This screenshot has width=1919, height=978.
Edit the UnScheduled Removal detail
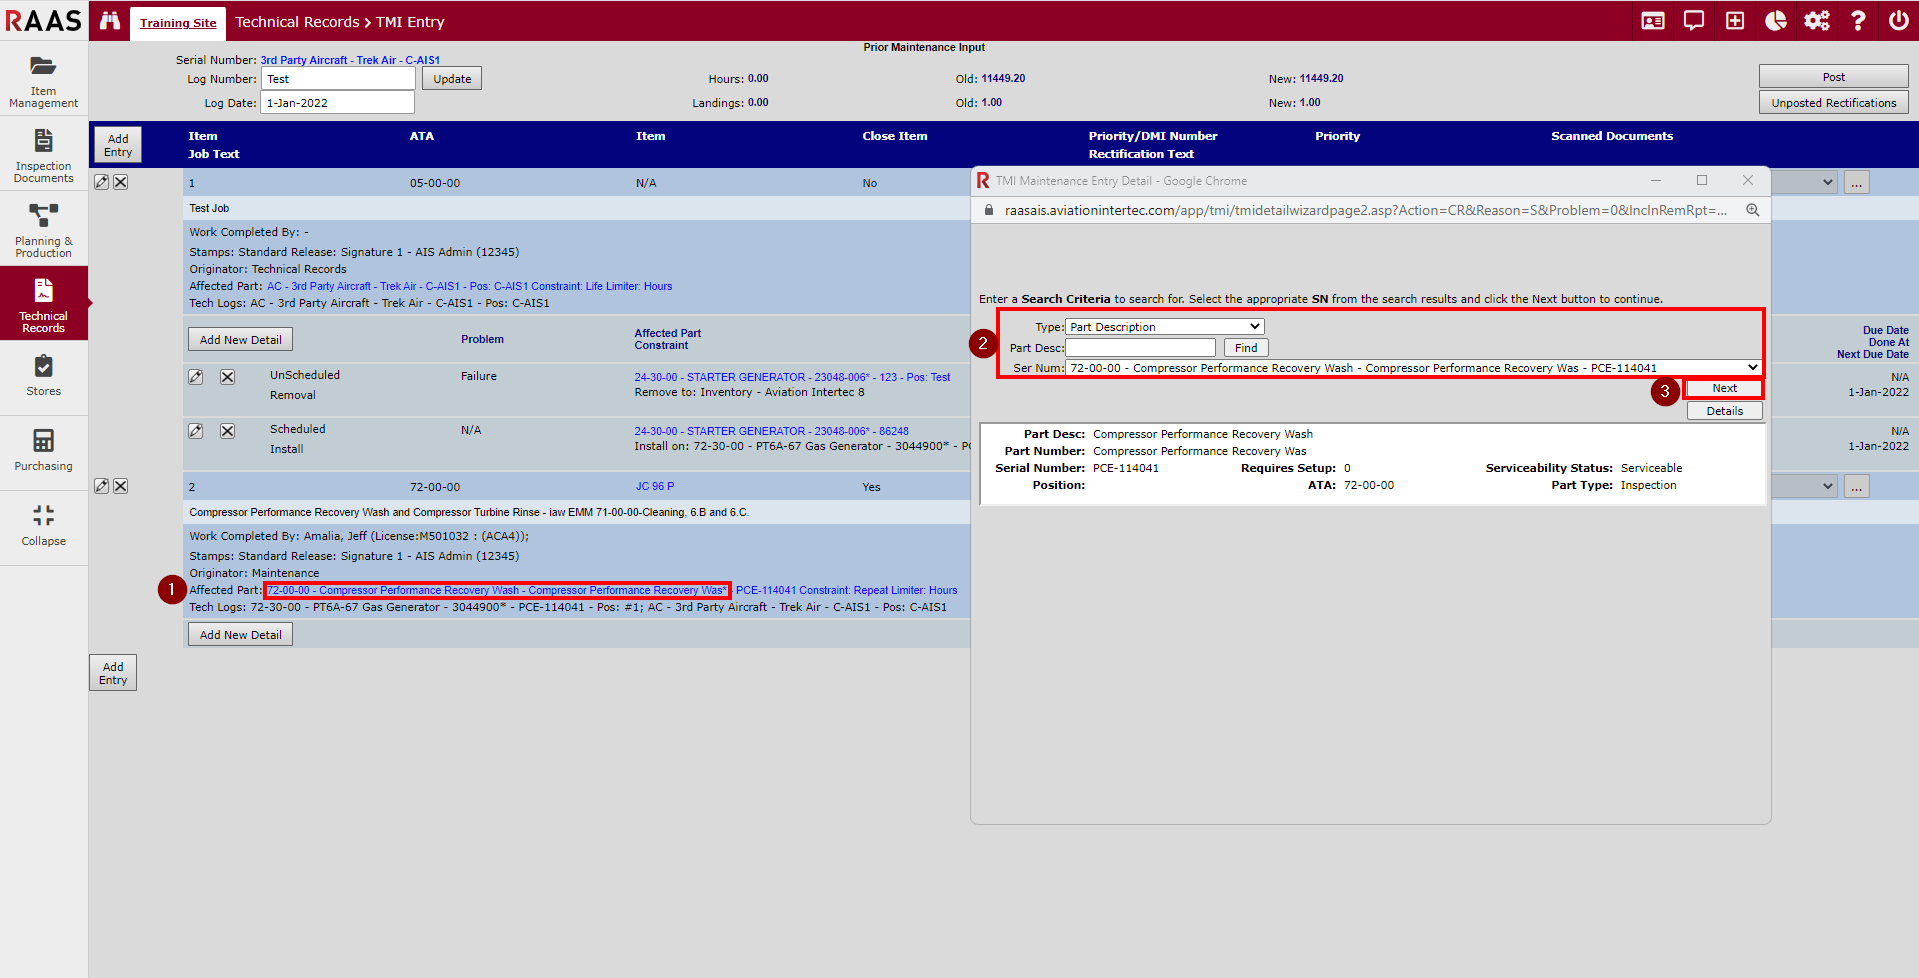(x=196, y=377)
